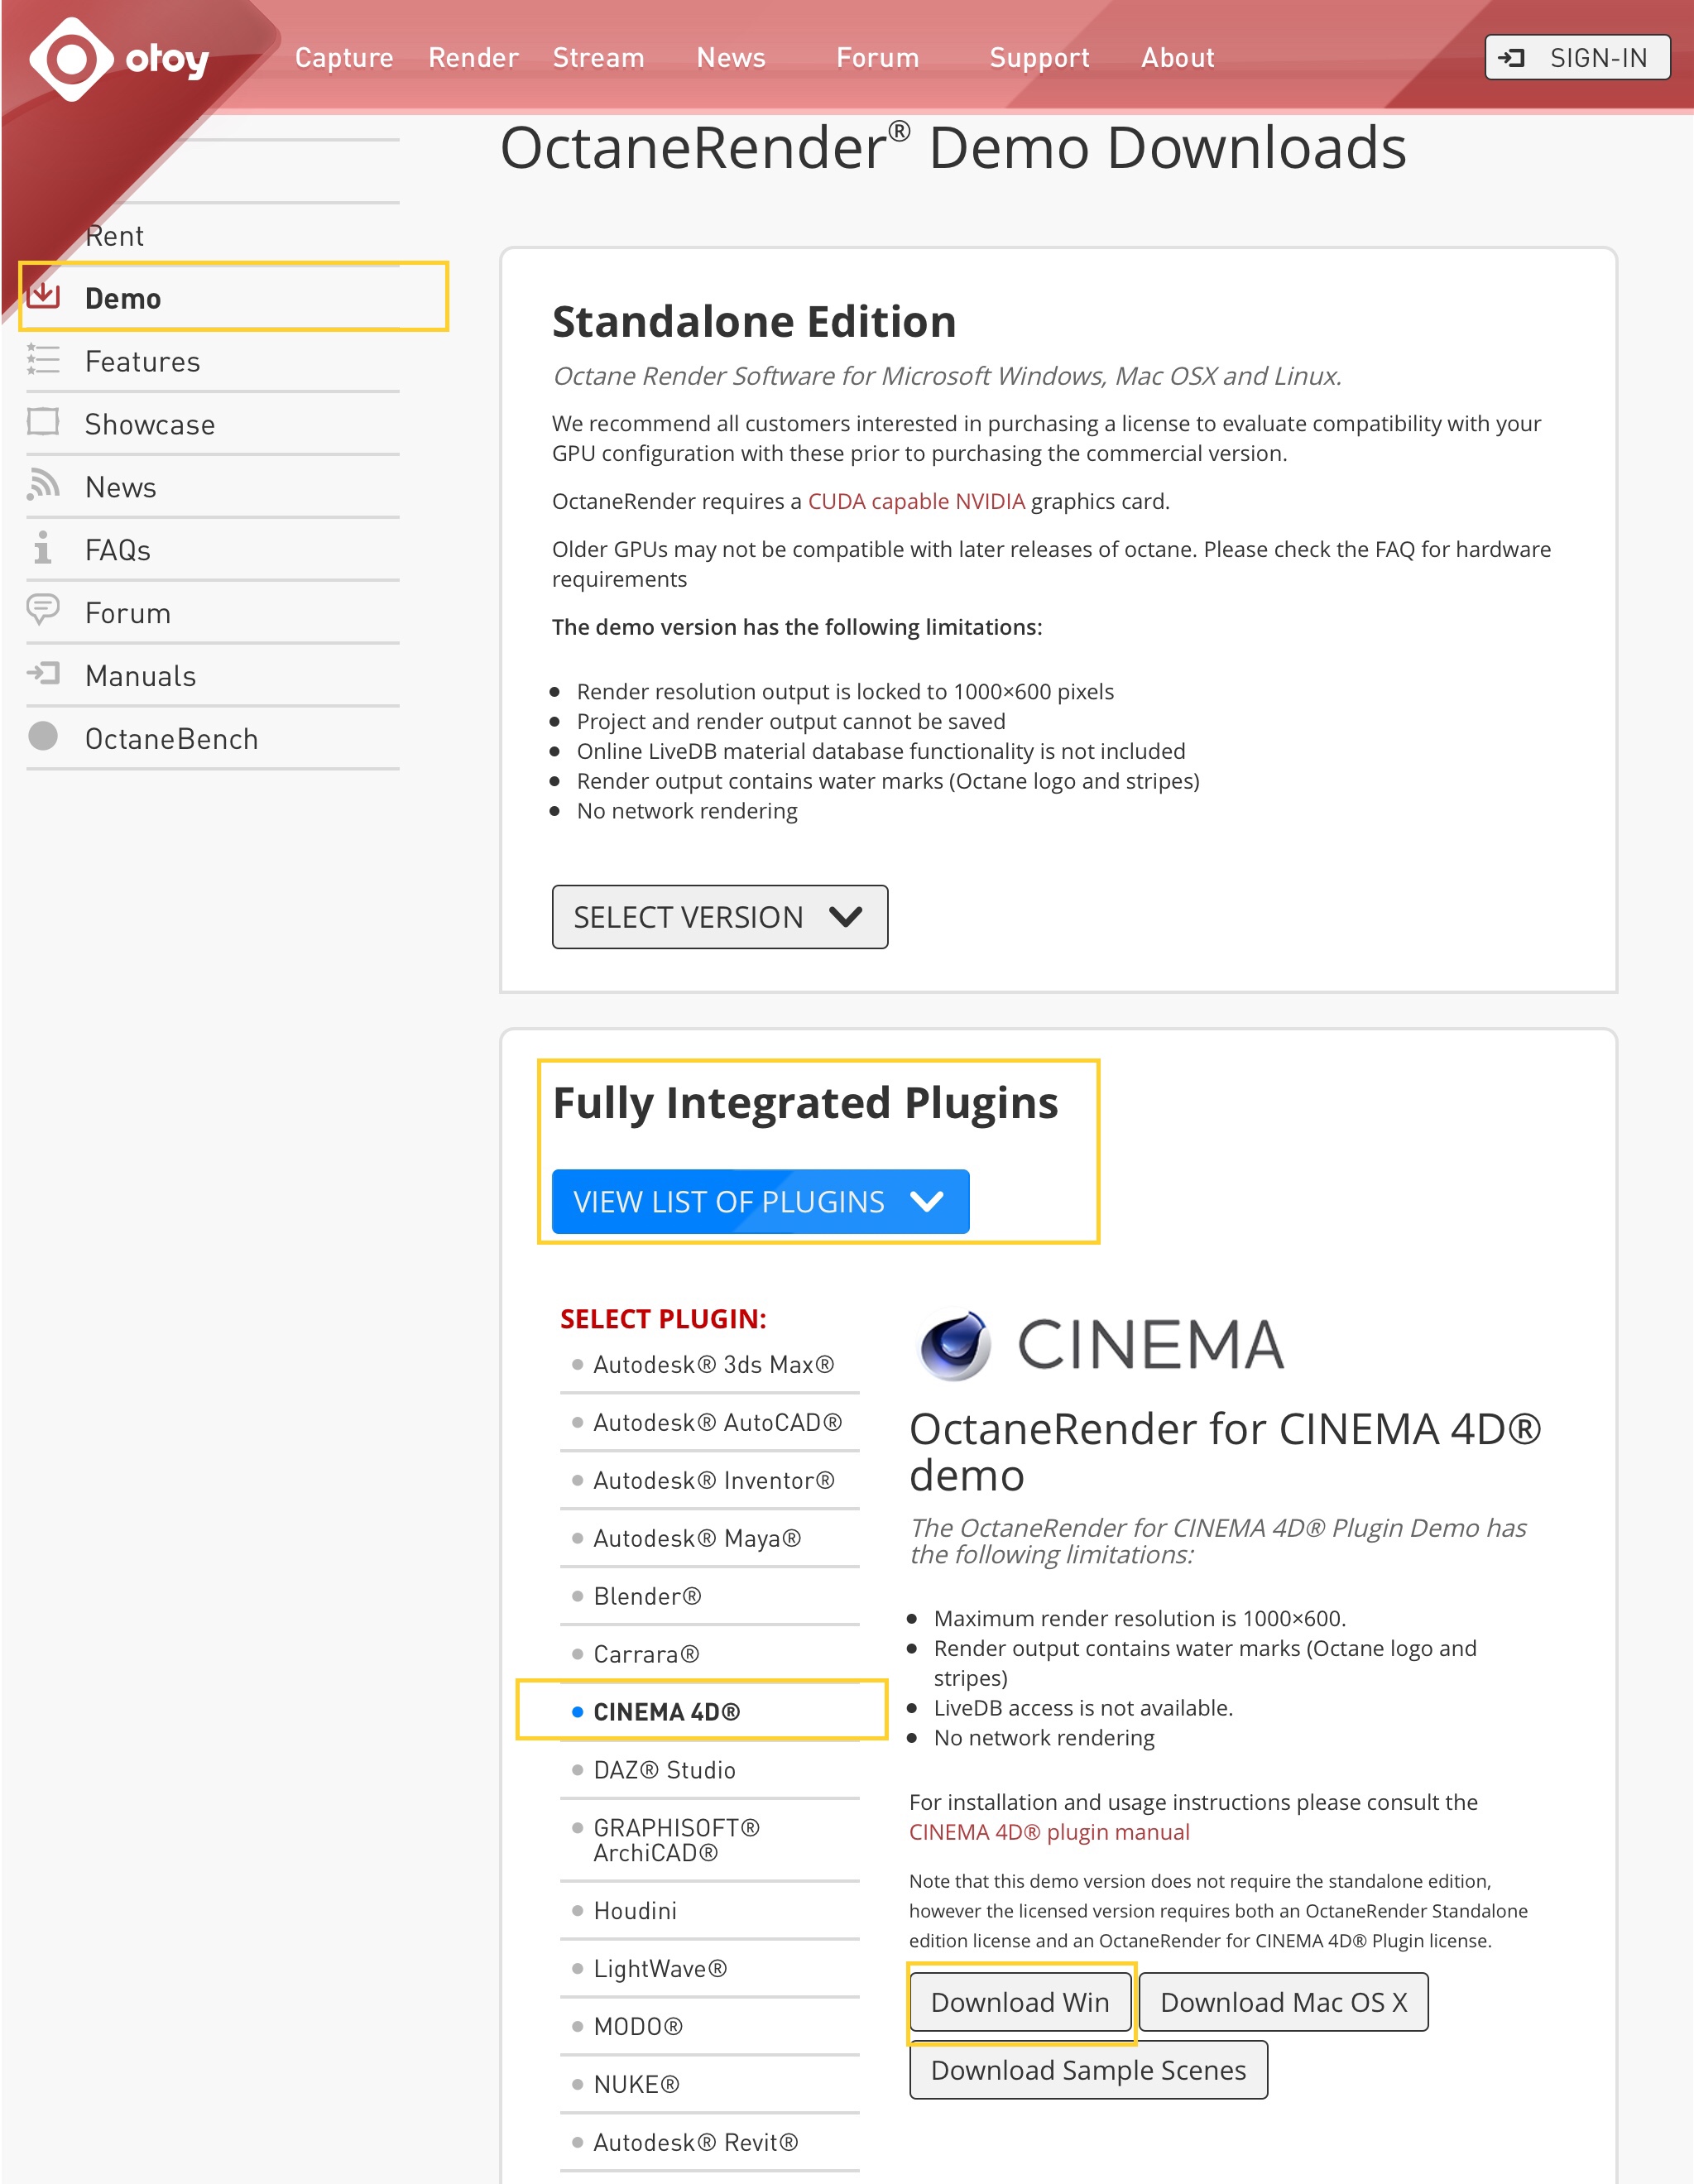Viewport: 1694px width, 2184px height.
Task: Click the Demo download icon in sidebar
Action: (44, 296)
